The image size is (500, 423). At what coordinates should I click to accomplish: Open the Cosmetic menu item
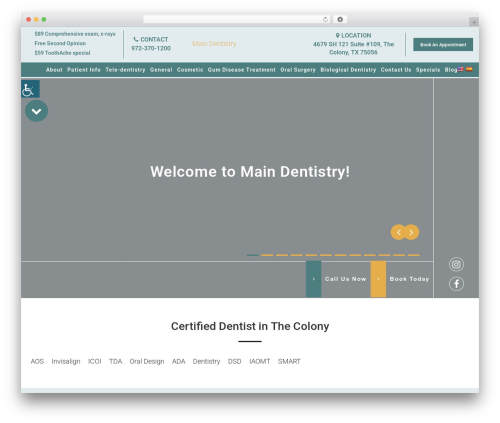coord(190,70)
